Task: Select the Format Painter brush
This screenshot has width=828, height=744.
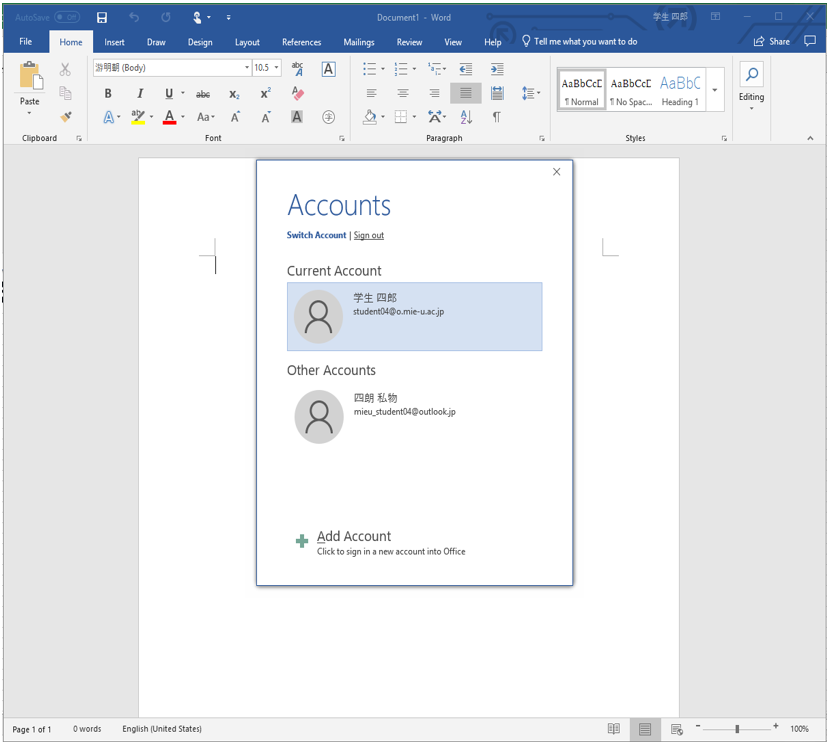Action: click(66, 116)
